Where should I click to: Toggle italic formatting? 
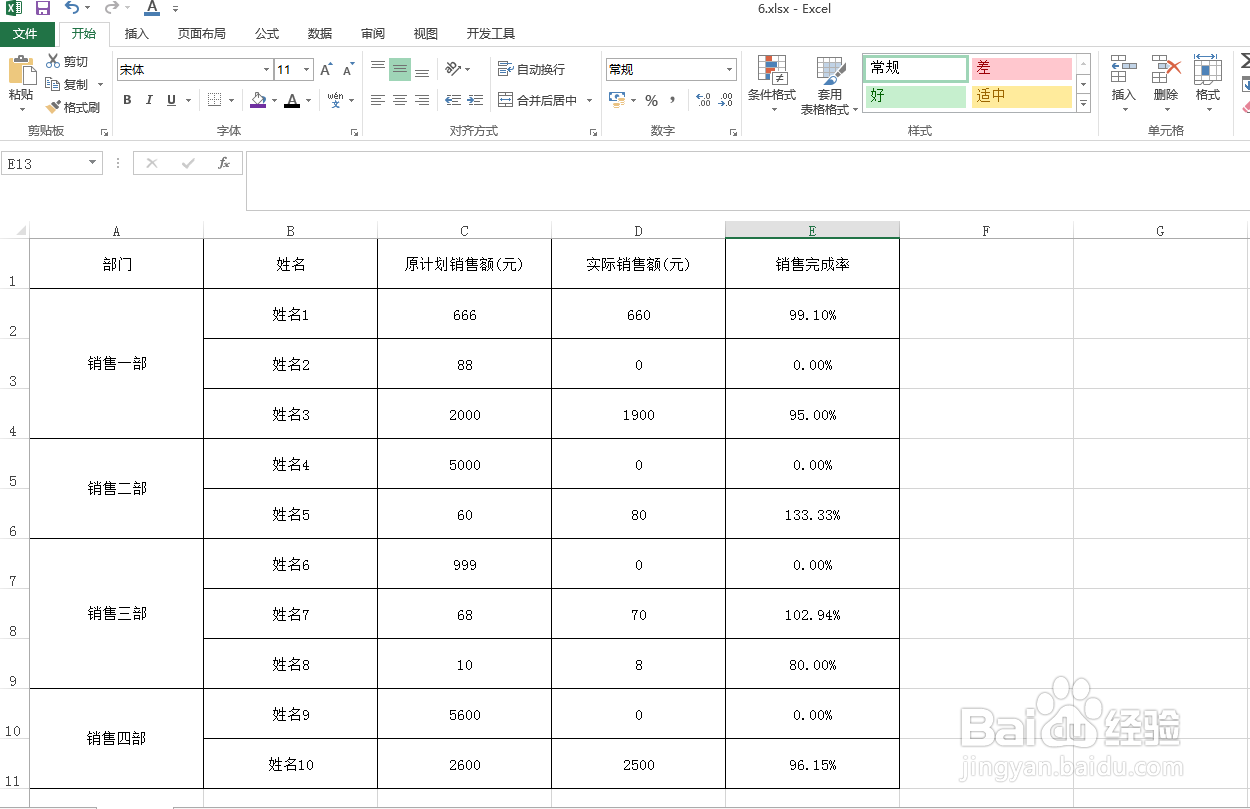147,100
